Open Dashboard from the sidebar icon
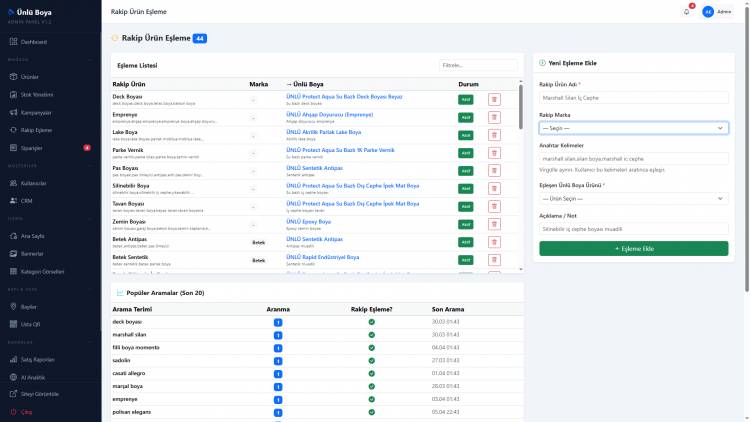Viewport: 750px width, 422px height. [13, 42]
